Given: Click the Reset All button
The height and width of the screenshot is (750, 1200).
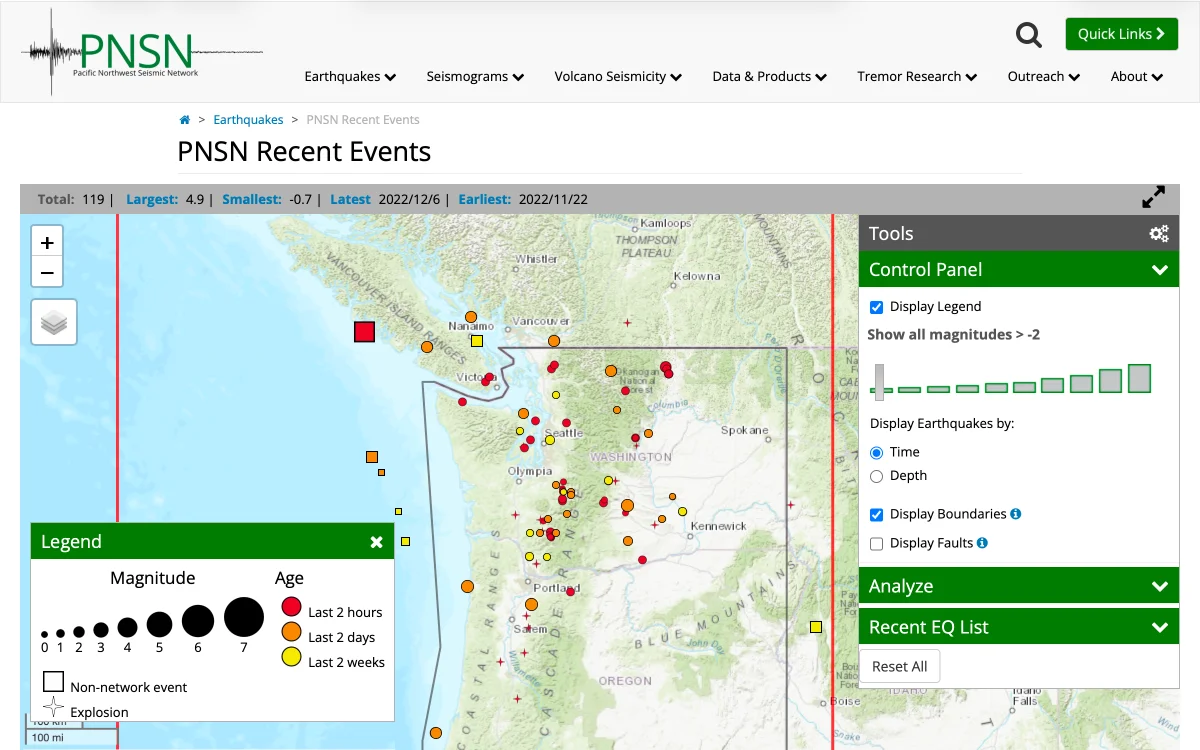Looking at the screenshot, I should (899, 667).
